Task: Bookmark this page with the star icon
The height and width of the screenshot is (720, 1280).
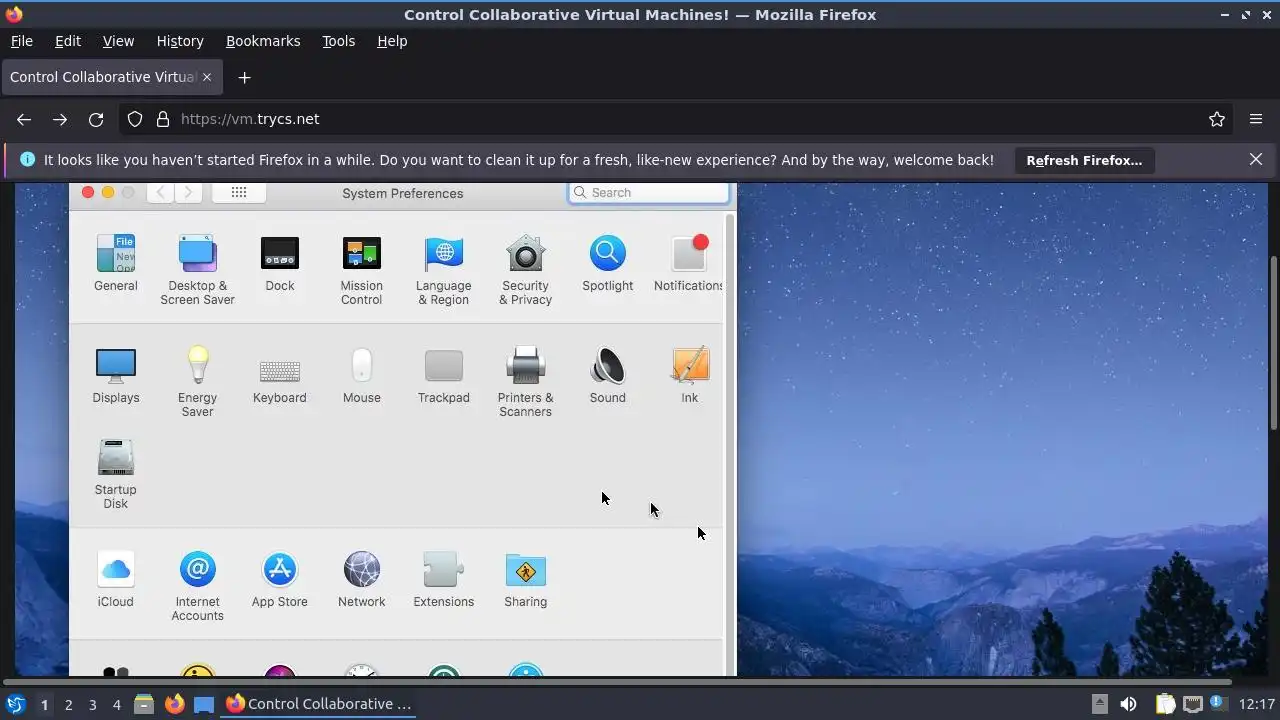Action: coord(1217,119)
